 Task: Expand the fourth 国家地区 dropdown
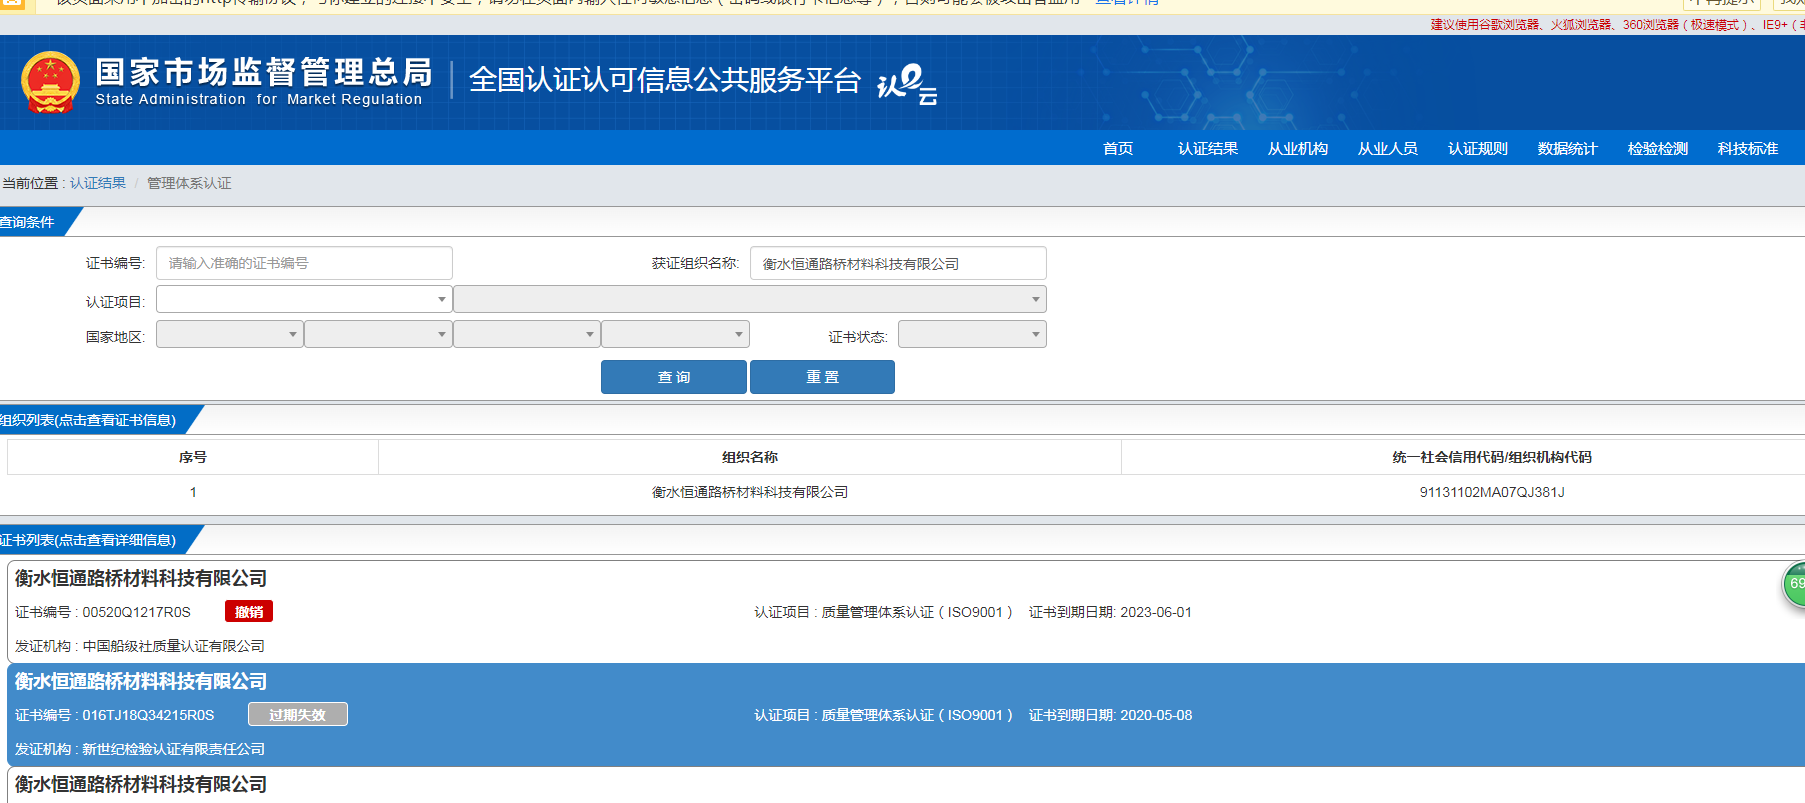click(675, 334)
